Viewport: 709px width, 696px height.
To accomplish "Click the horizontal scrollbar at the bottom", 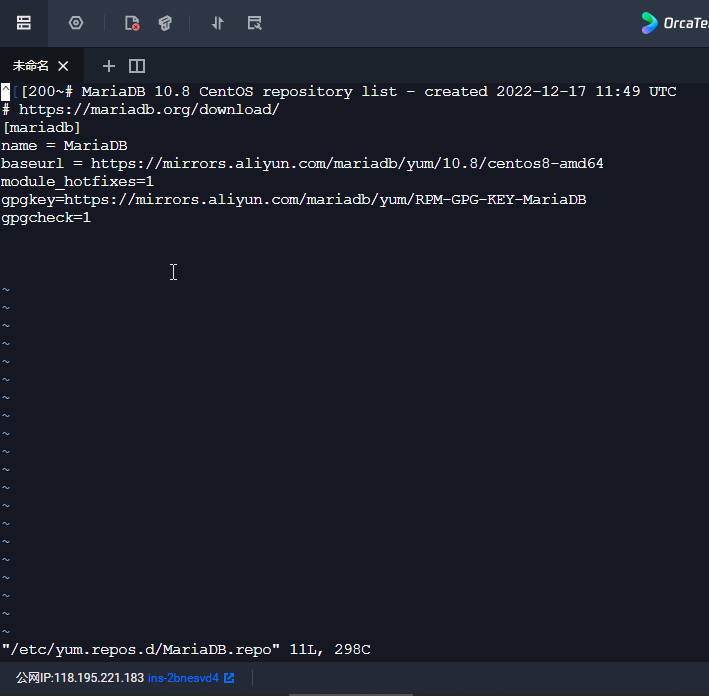I will (x=351, y=695).
